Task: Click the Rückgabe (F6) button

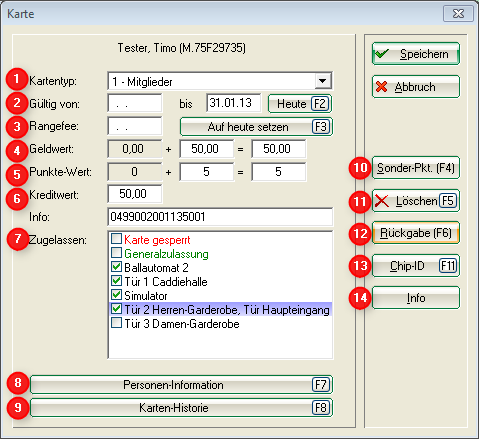Action: tap(416, 233)
